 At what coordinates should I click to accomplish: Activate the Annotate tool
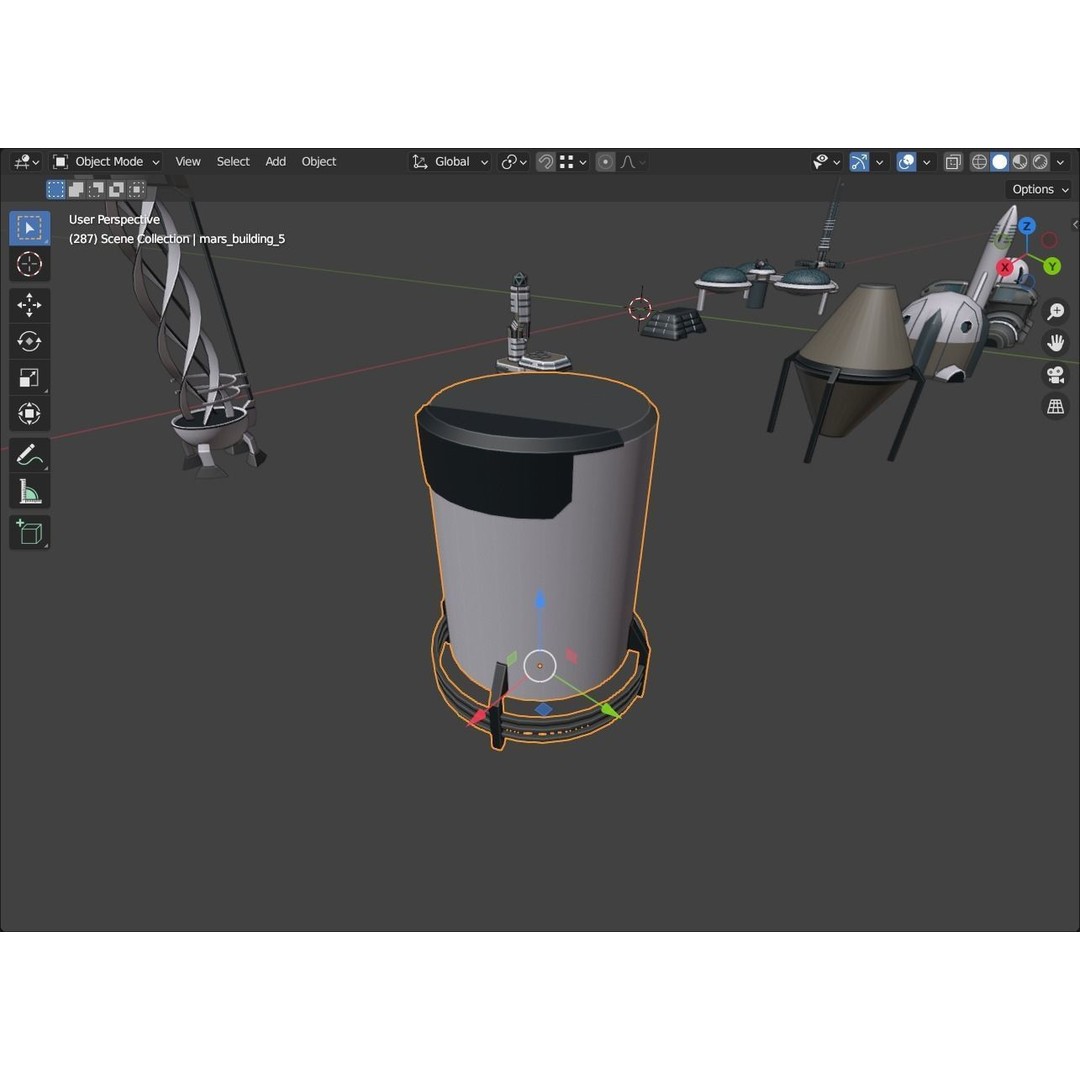(x=29, y=454)
